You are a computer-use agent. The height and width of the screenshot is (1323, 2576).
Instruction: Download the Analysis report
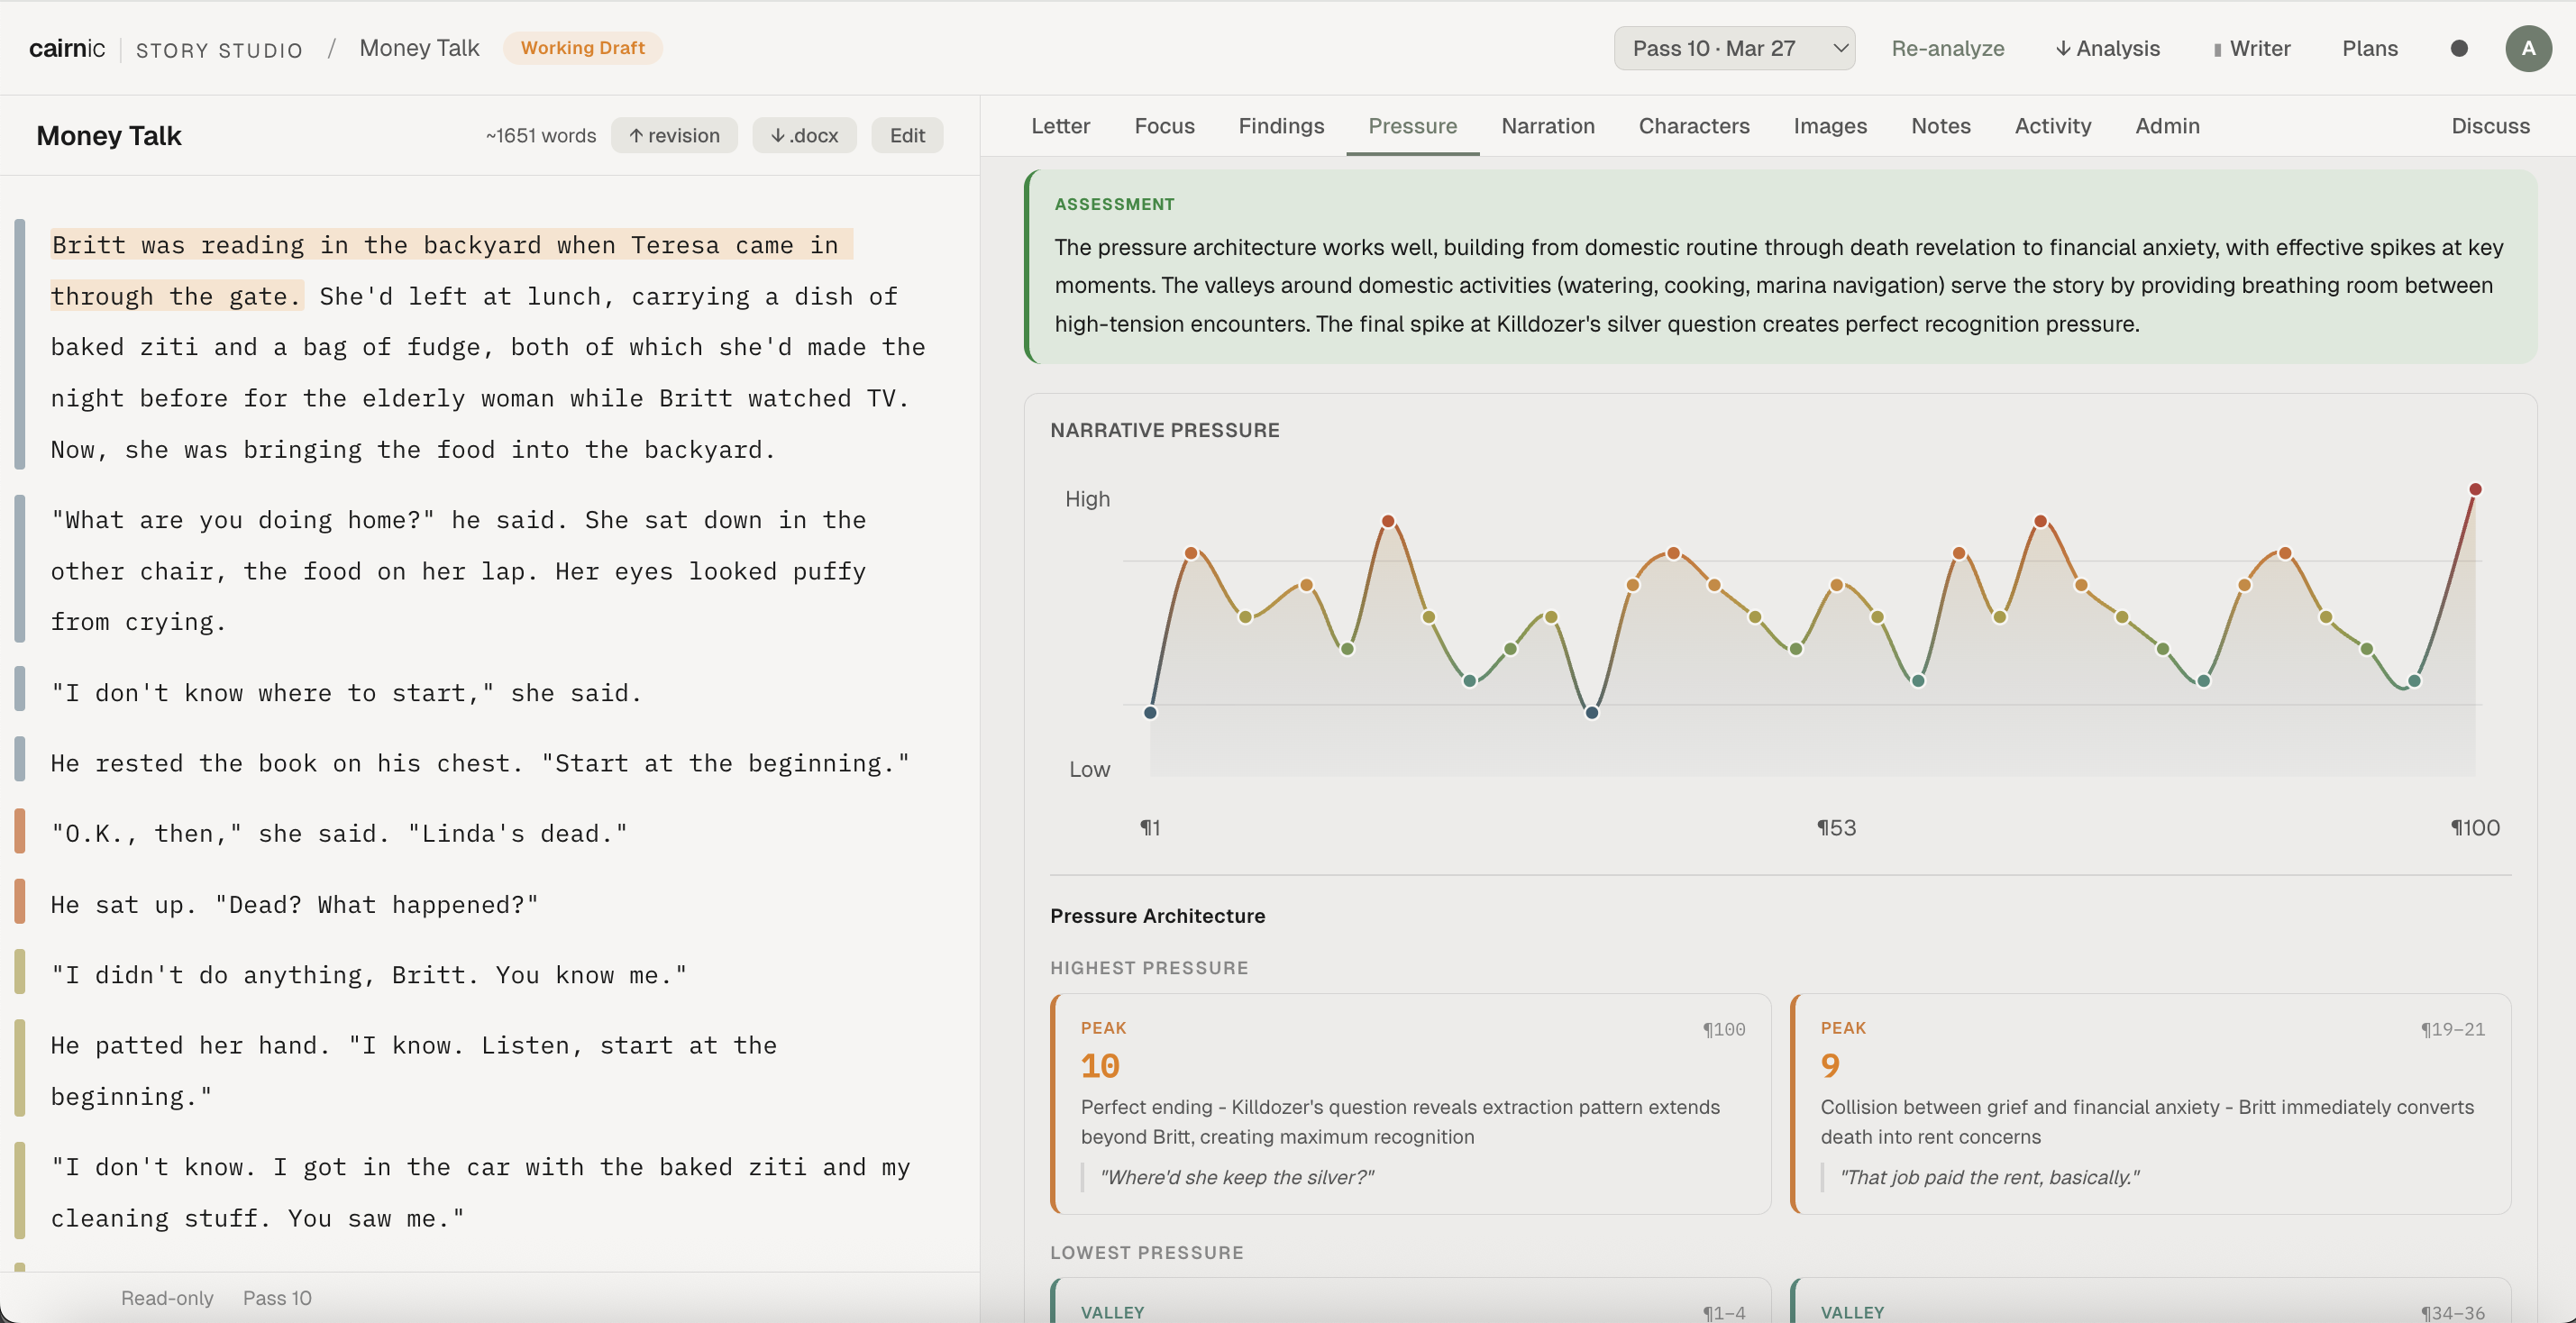pos(2107,48)
